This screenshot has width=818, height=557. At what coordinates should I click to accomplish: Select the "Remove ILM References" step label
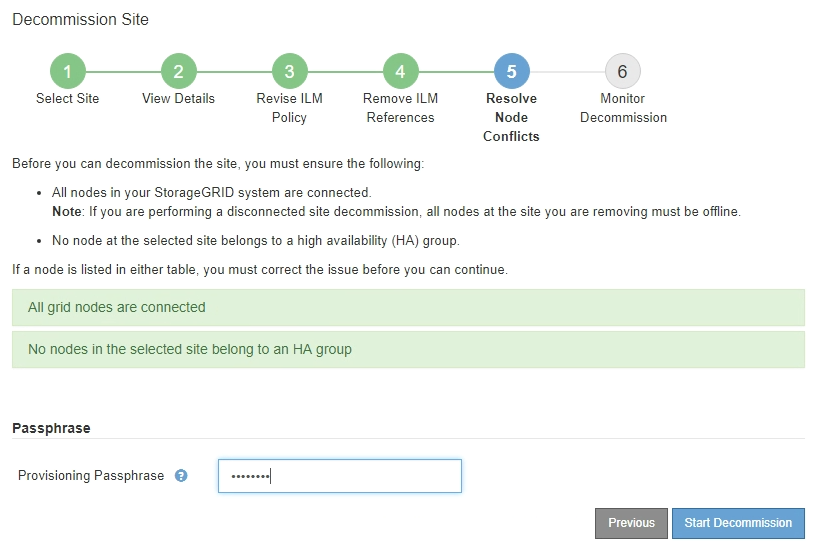pos(401,108)
